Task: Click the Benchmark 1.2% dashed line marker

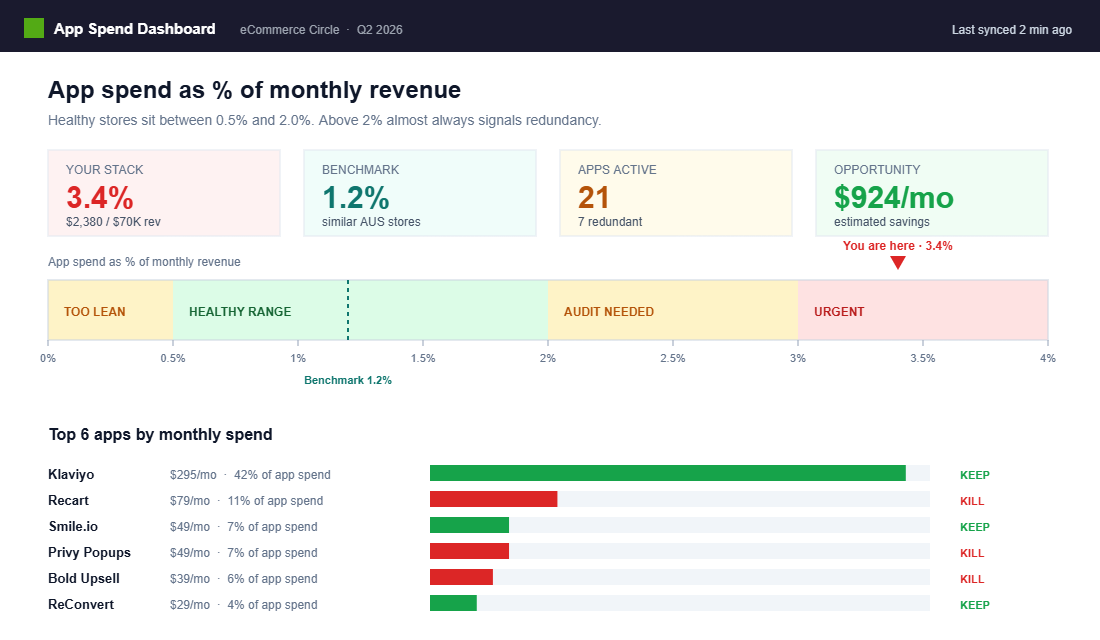Action: (x=348, y=311)
